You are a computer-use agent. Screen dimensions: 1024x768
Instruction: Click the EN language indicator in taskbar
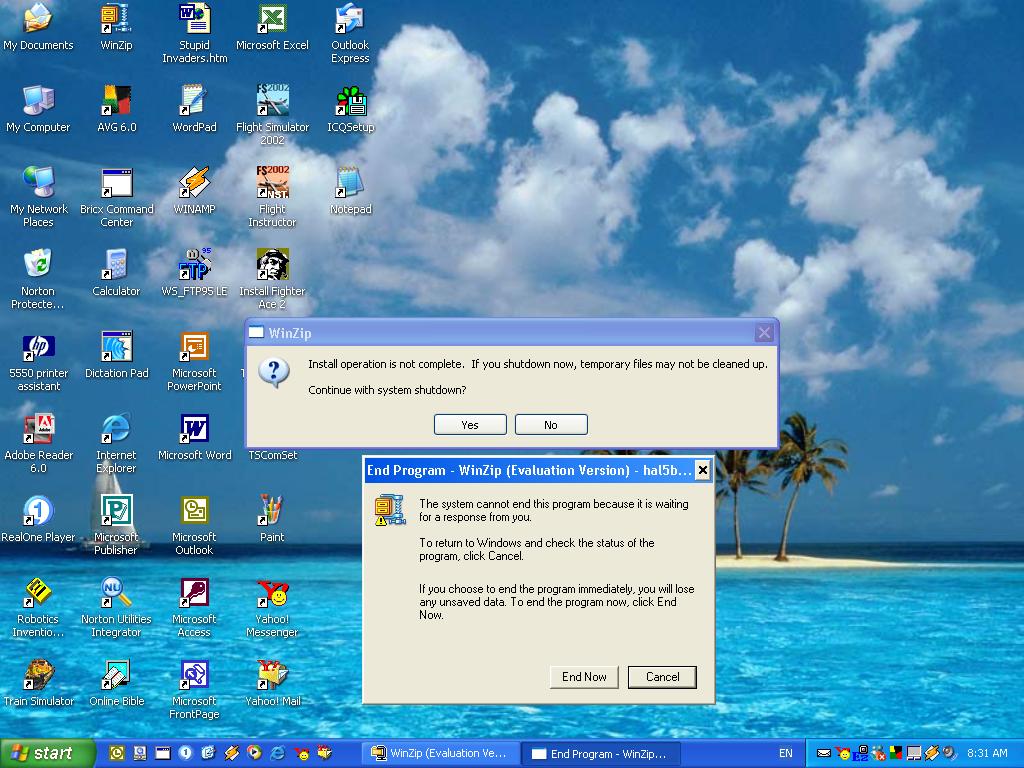point(786,753)
